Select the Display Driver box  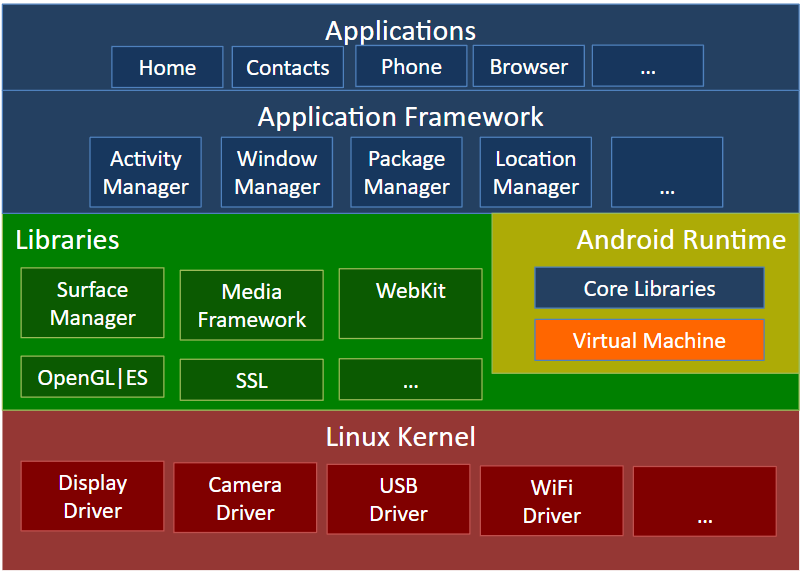point(93,496)
